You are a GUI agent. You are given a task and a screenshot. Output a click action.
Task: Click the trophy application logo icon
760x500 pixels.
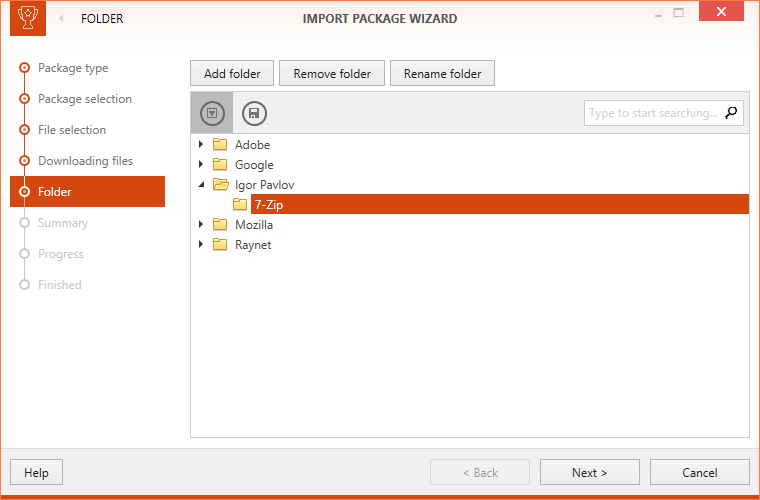[28, 18]
